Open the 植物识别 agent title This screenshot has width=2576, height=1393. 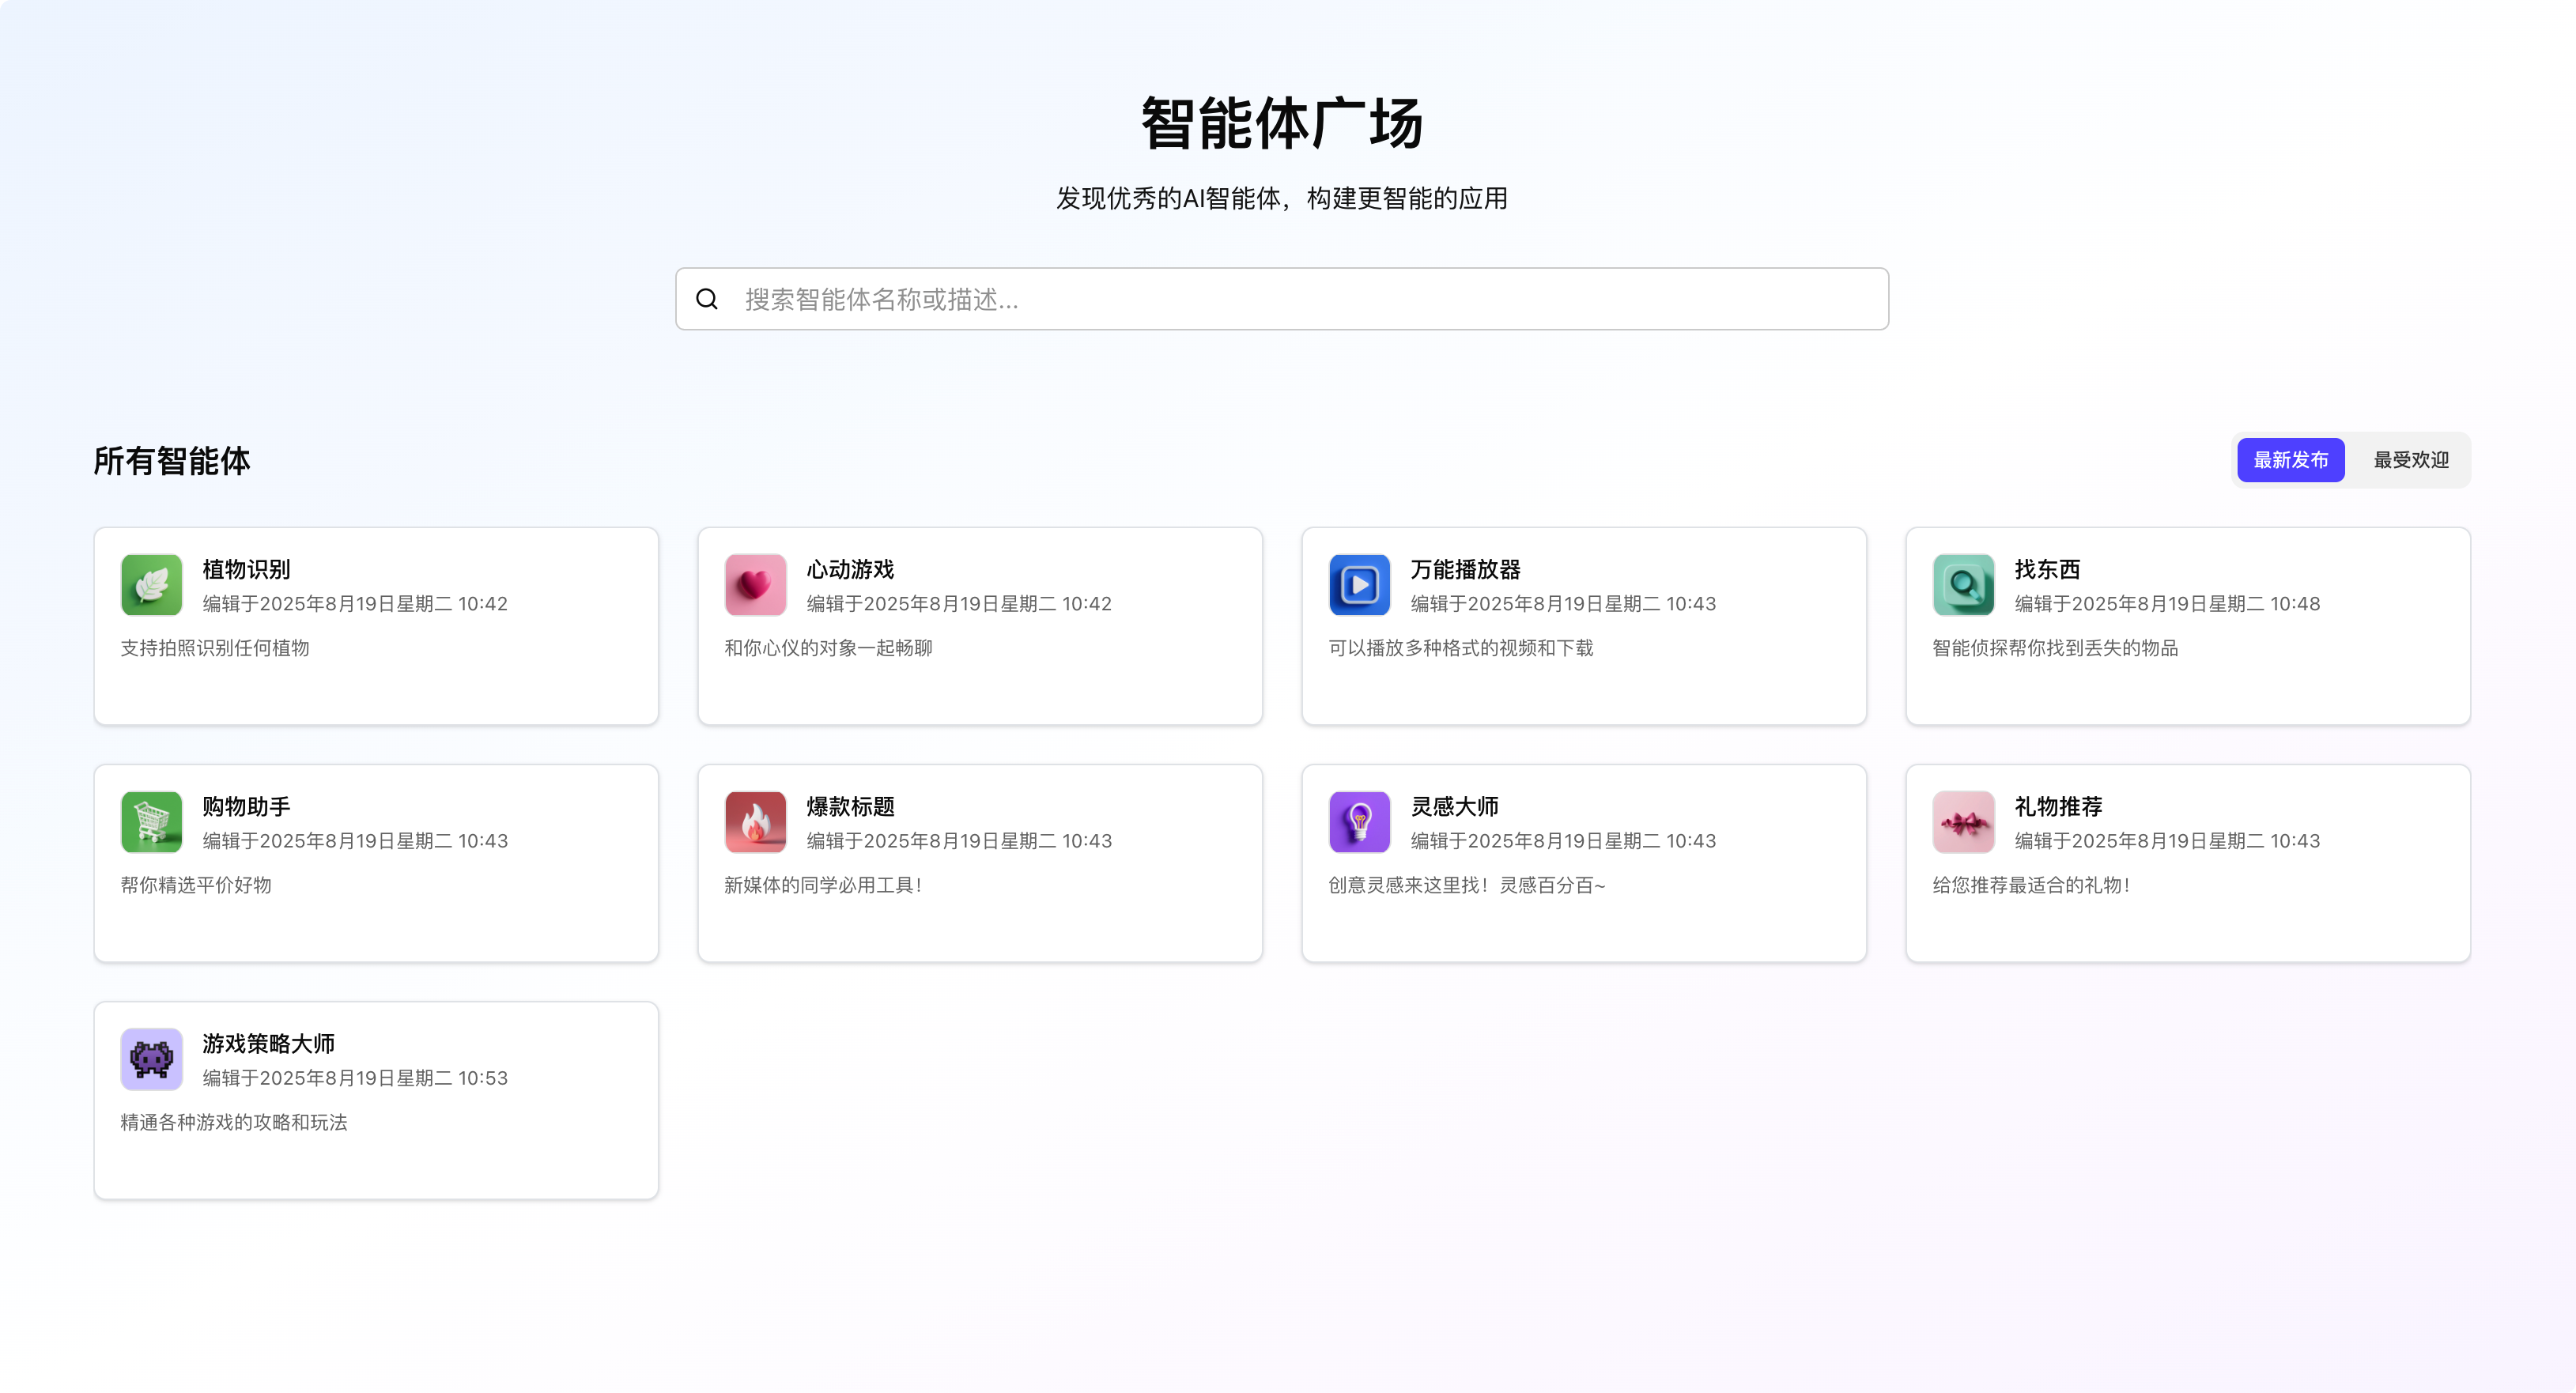pos(246,569)
